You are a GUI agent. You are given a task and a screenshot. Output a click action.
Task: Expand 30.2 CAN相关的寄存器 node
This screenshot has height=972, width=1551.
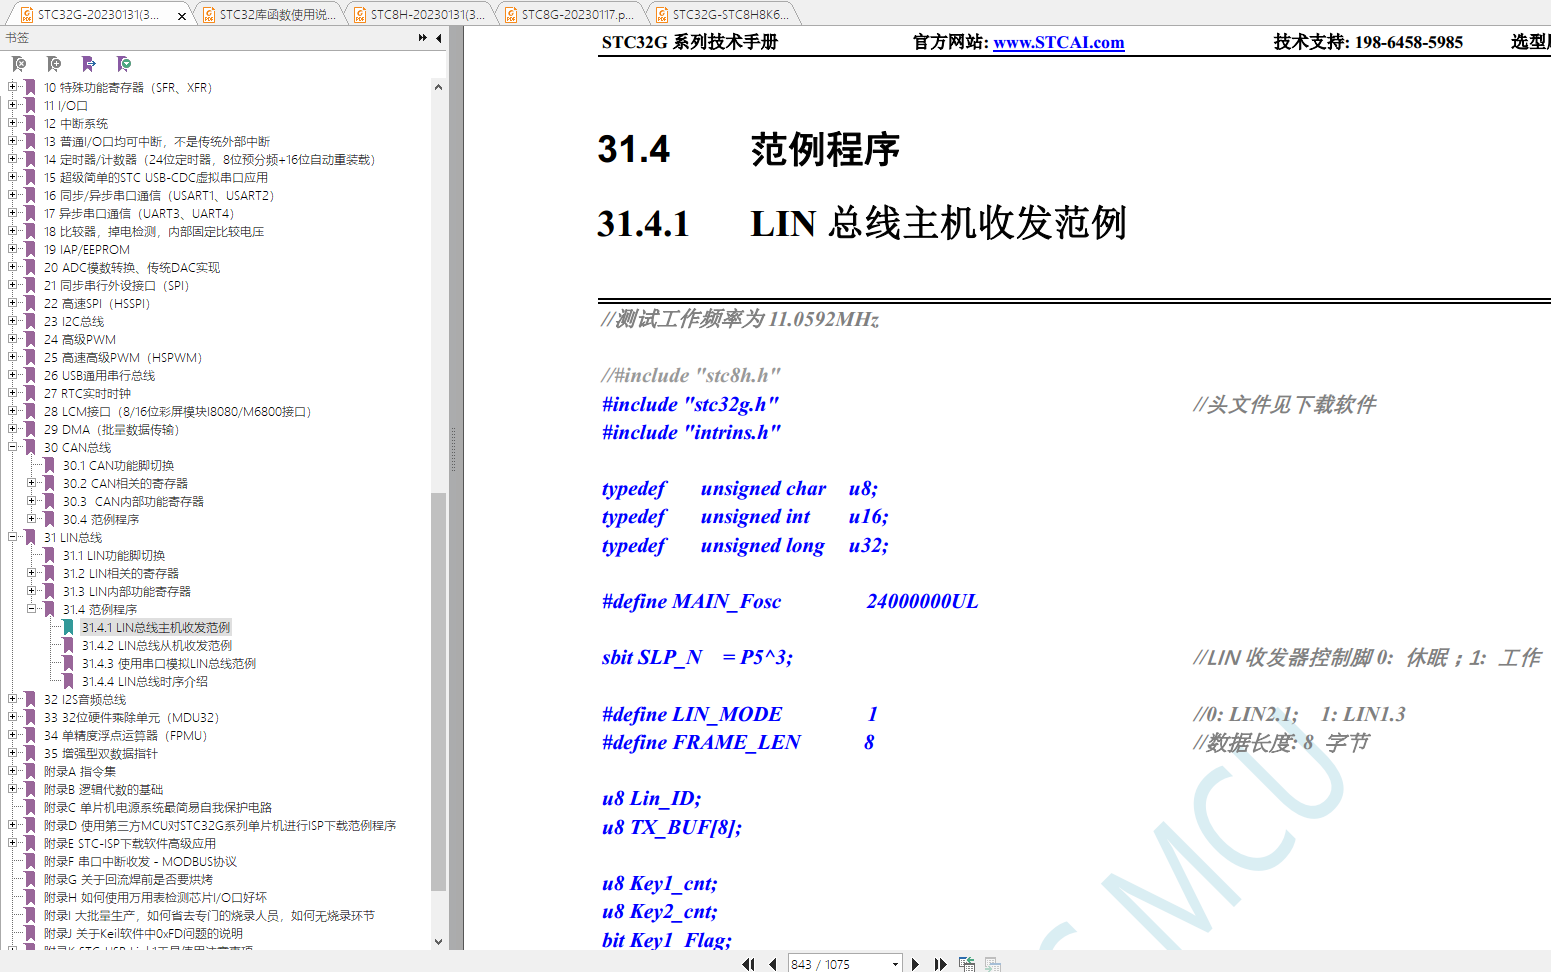click(32, 483)
